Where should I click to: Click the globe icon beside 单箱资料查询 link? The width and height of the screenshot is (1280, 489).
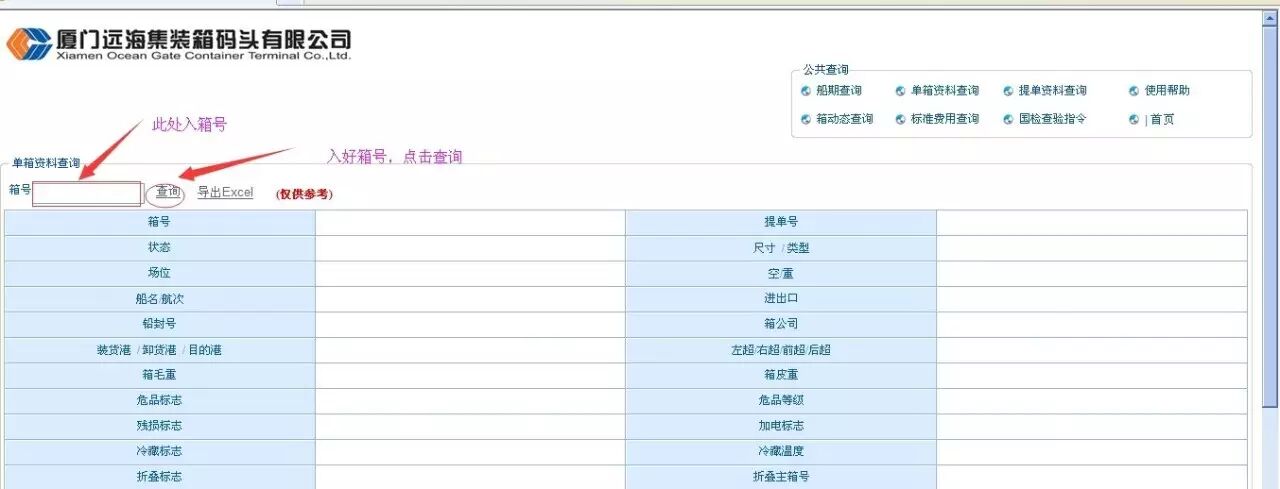tap(900, 91)
